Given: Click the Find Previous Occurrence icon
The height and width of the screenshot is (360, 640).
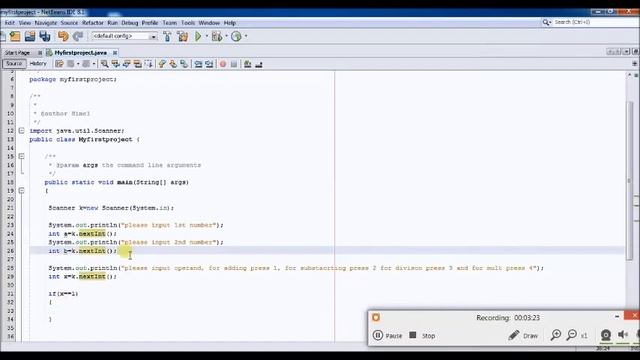Looking at the screenshot, I should [x=116, y=64].
